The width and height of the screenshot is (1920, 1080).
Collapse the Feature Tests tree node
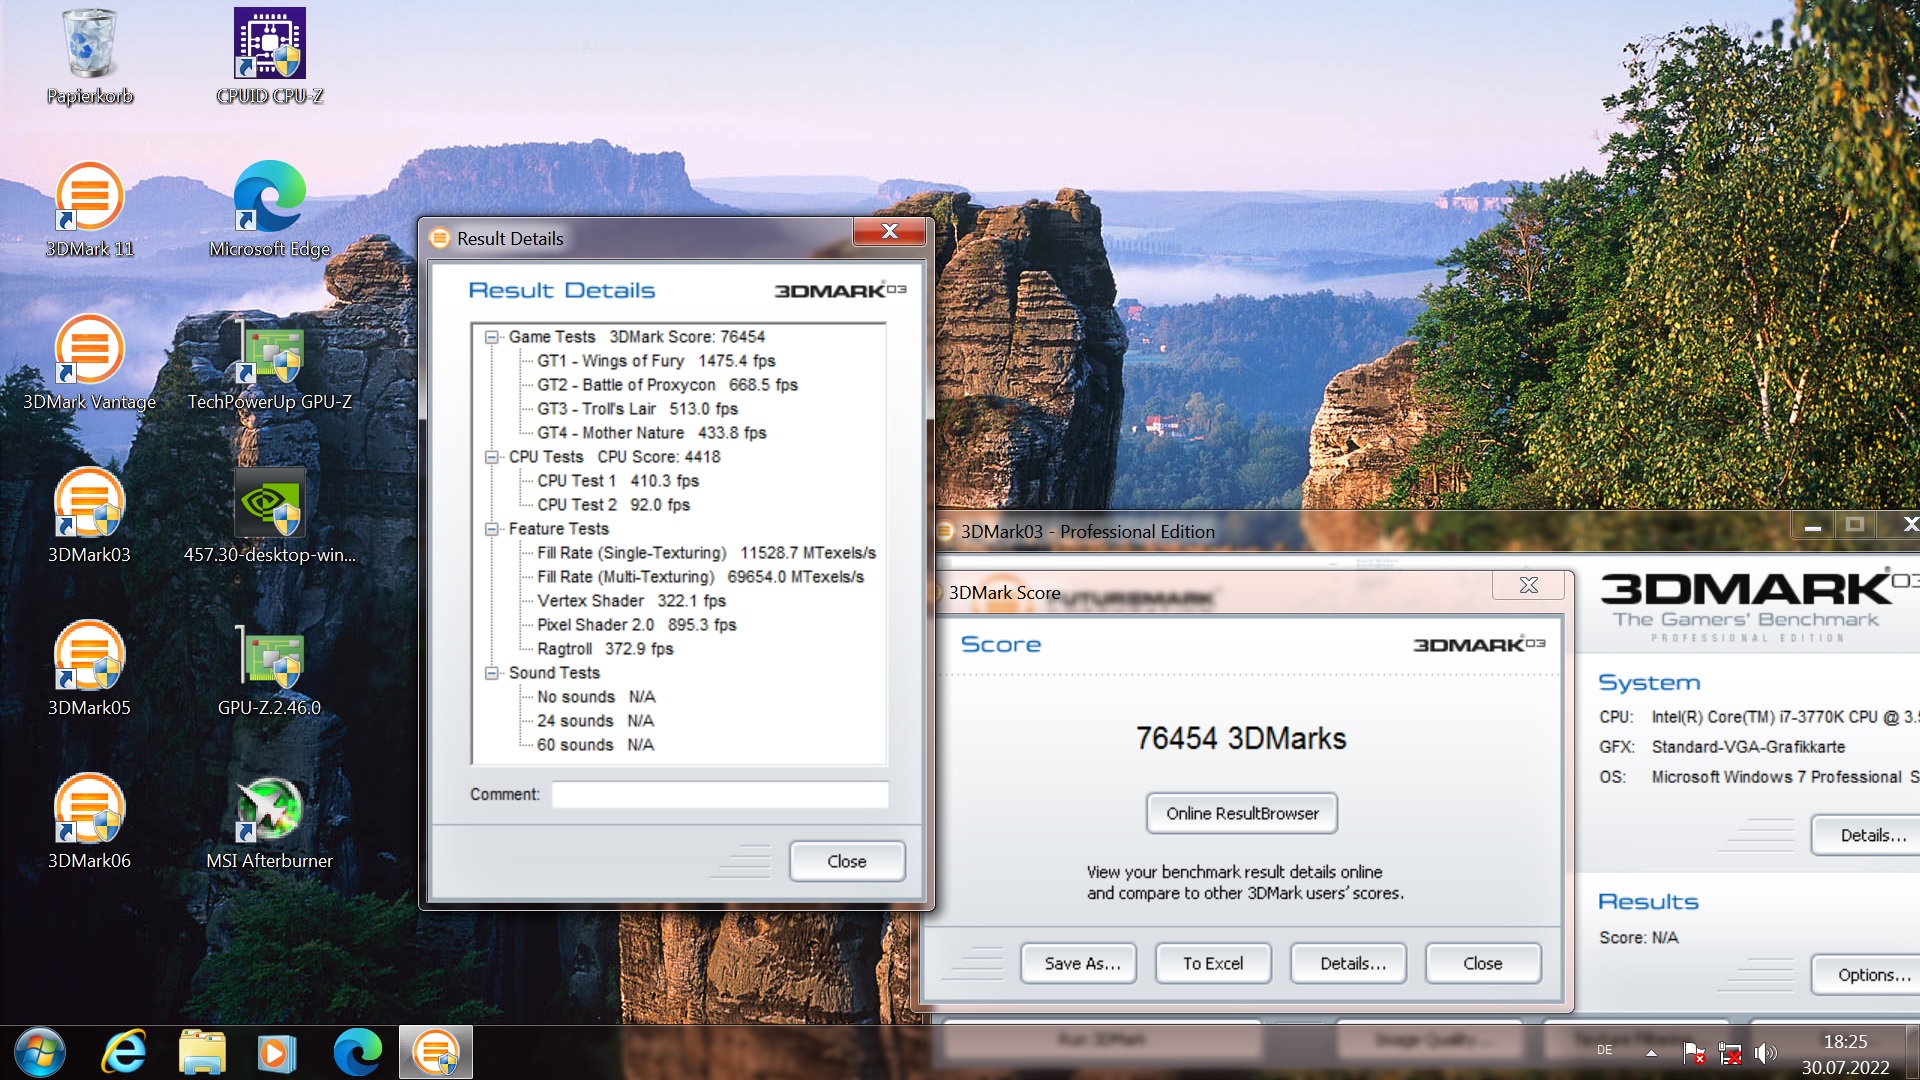point(492,529)
